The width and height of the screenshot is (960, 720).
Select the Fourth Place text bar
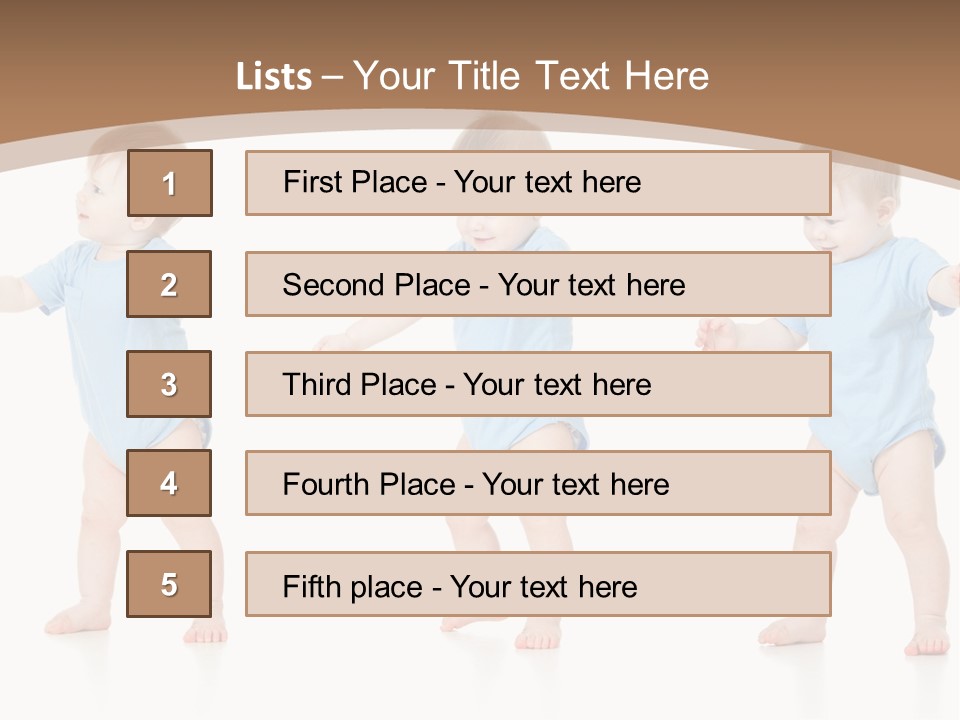point(537,483)
